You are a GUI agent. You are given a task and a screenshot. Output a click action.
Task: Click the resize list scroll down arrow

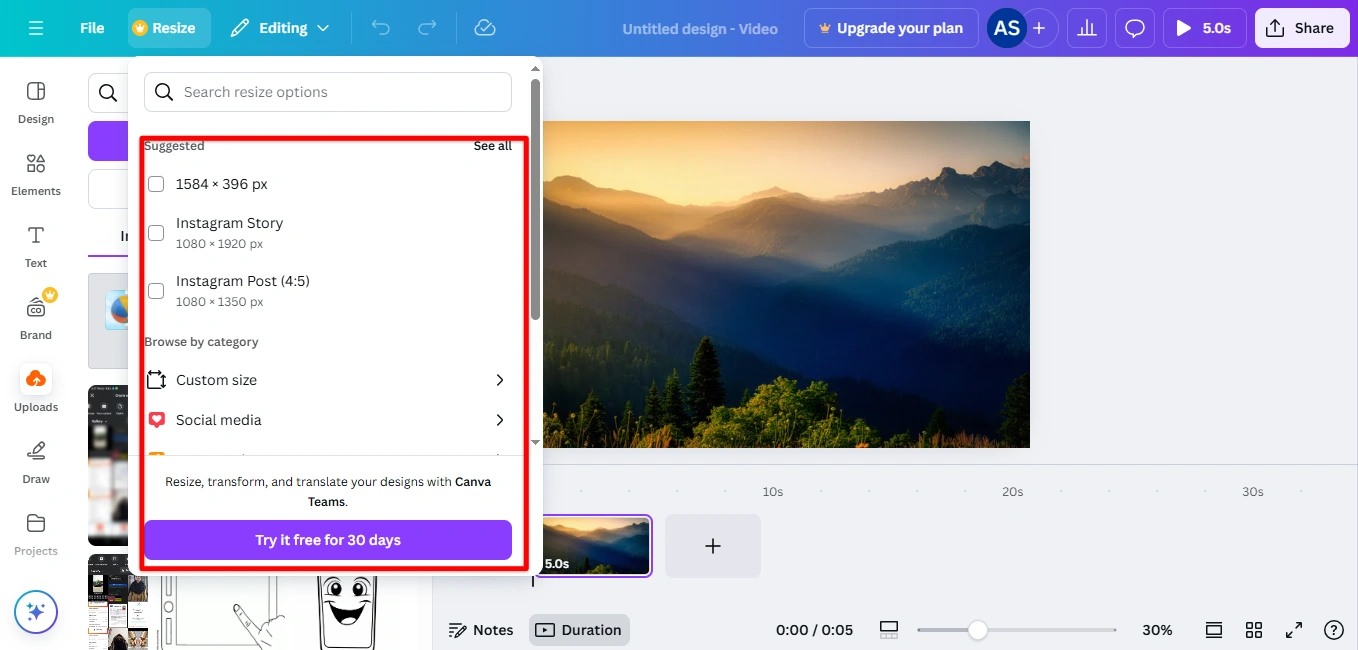[535, 441]
